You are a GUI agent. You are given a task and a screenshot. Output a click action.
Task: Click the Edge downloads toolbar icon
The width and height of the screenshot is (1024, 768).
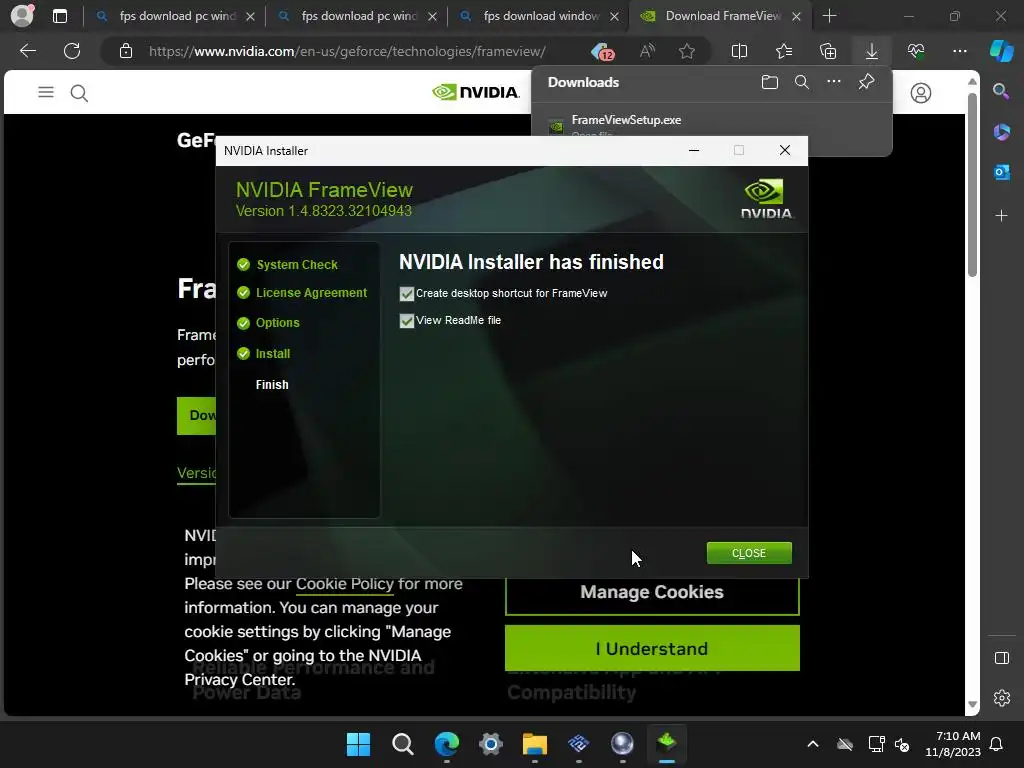[x=871, y=51]
